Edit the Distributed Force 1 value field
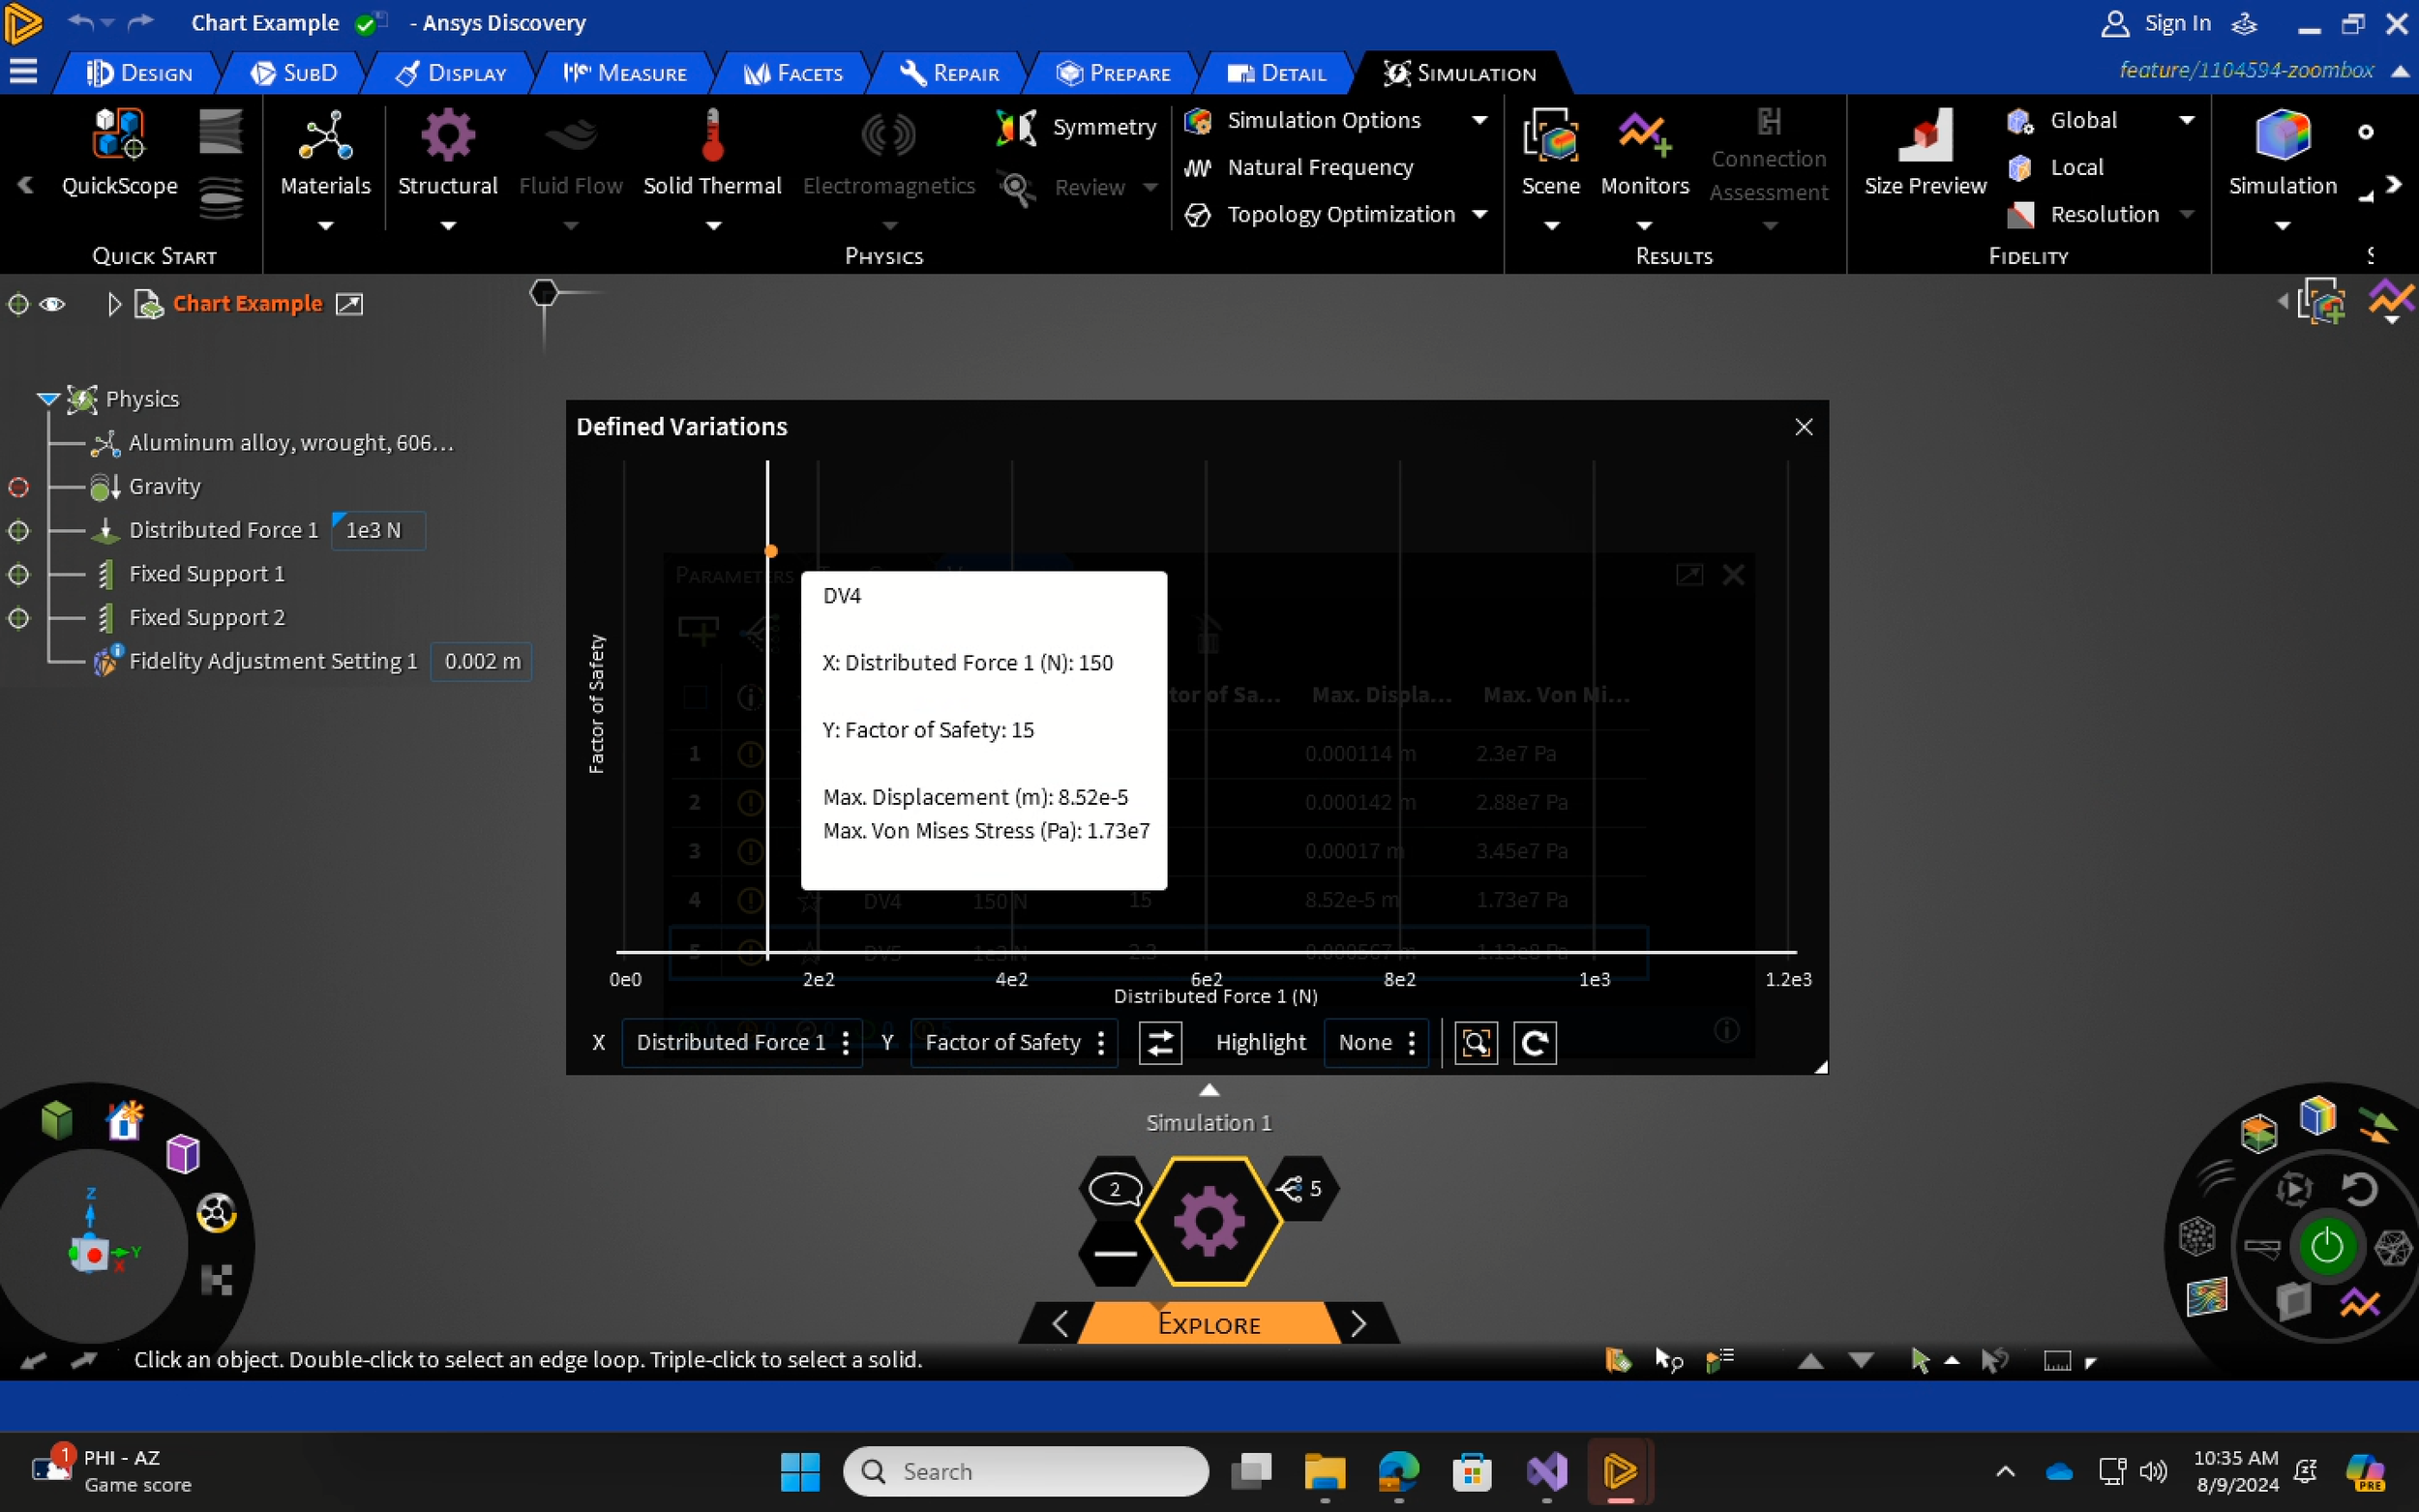2419x1512 pixels. (377, 530)
